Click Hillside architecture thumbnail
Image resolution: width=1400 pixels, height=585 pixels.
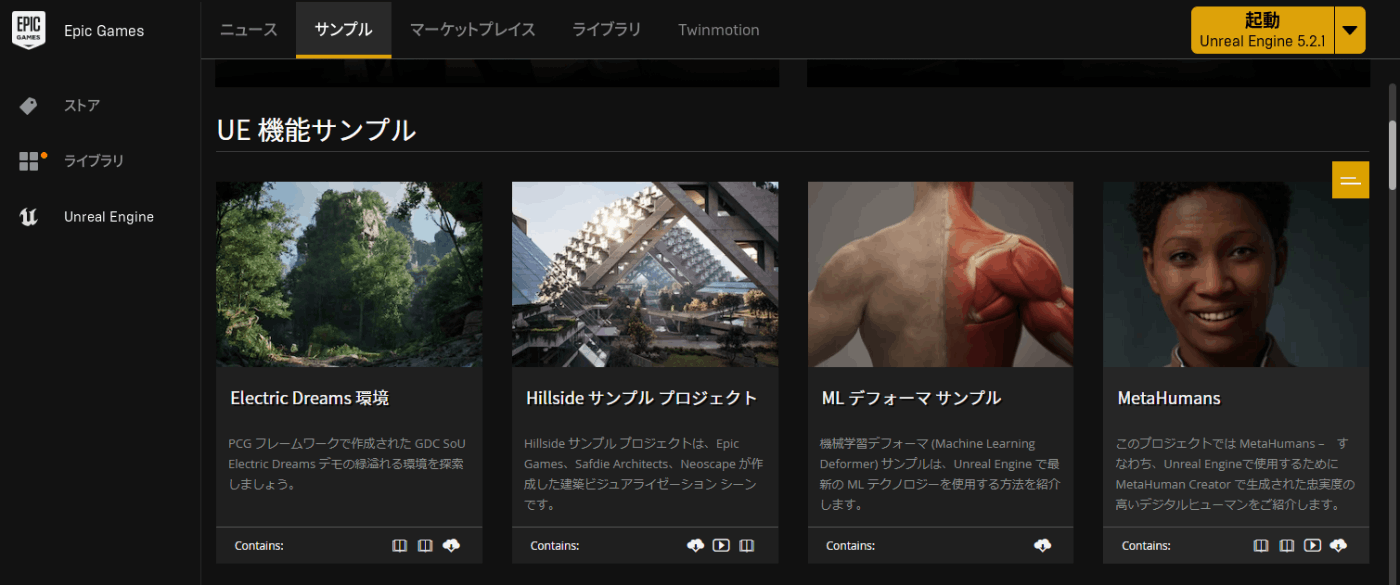pyautogui.click(x=645, y=274)
